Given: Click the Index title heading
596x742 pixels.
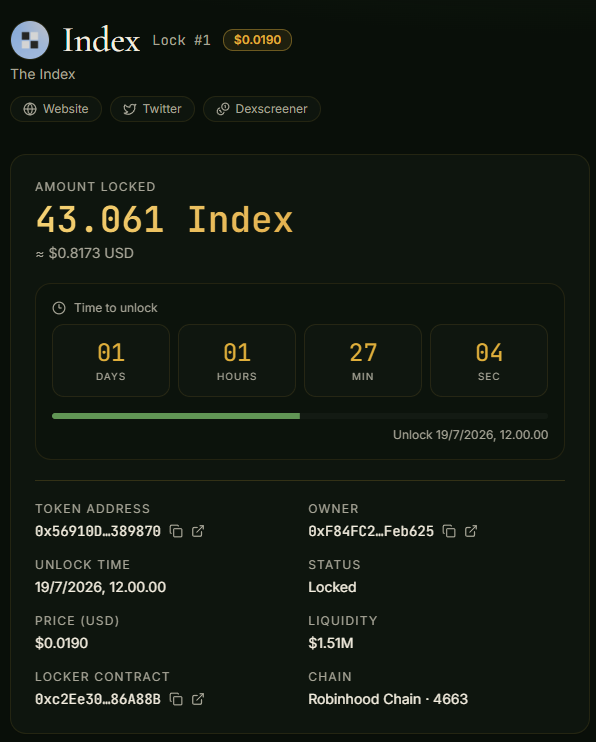Looking at the screenshot, I should coord(101,40).
